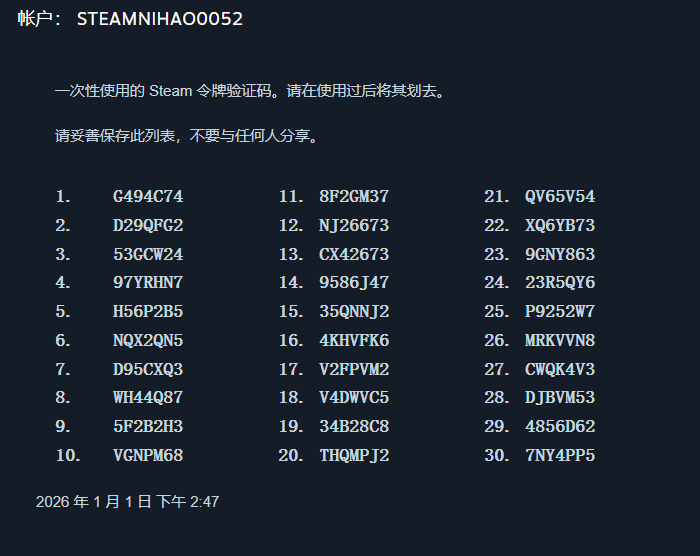Screen dimensions: 700x556
Task: Click the 2026 date and time stamp
Action: pos(127,502)
